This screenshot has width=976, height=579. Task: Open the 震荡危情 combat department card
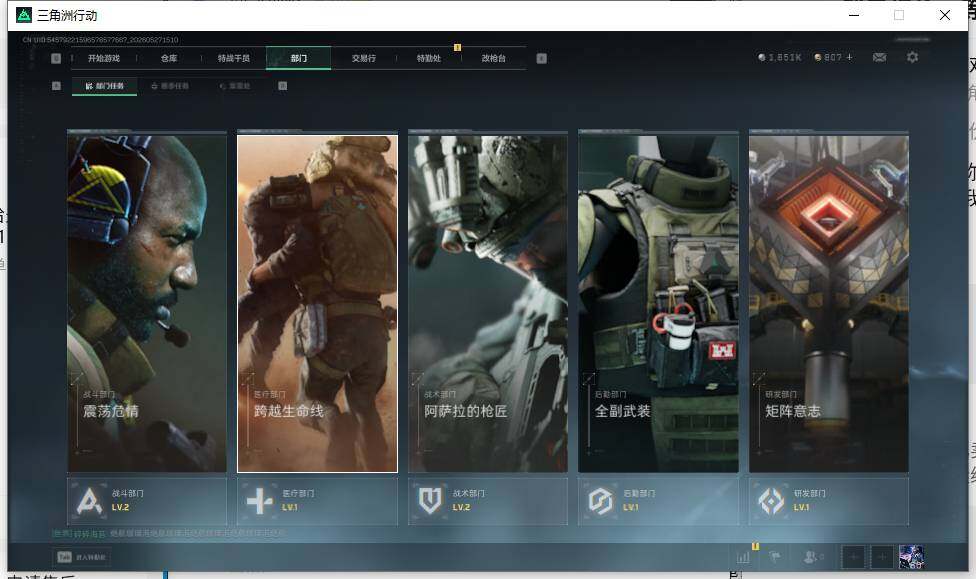(x=147, y=303)
